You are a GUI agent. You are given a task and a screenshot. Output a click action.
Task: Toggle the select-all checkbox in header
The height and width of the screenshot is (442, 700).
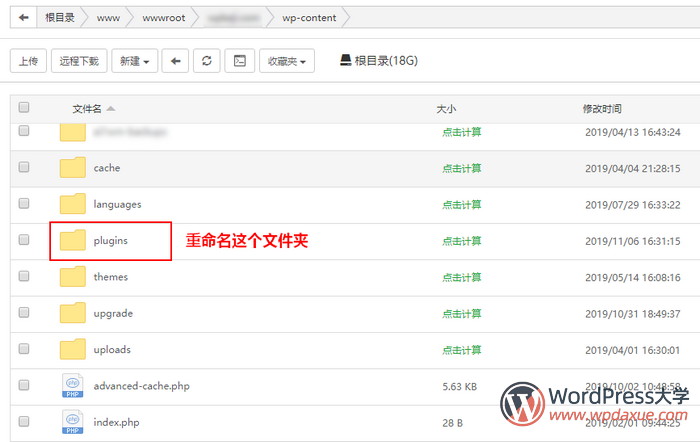[24, 107]
